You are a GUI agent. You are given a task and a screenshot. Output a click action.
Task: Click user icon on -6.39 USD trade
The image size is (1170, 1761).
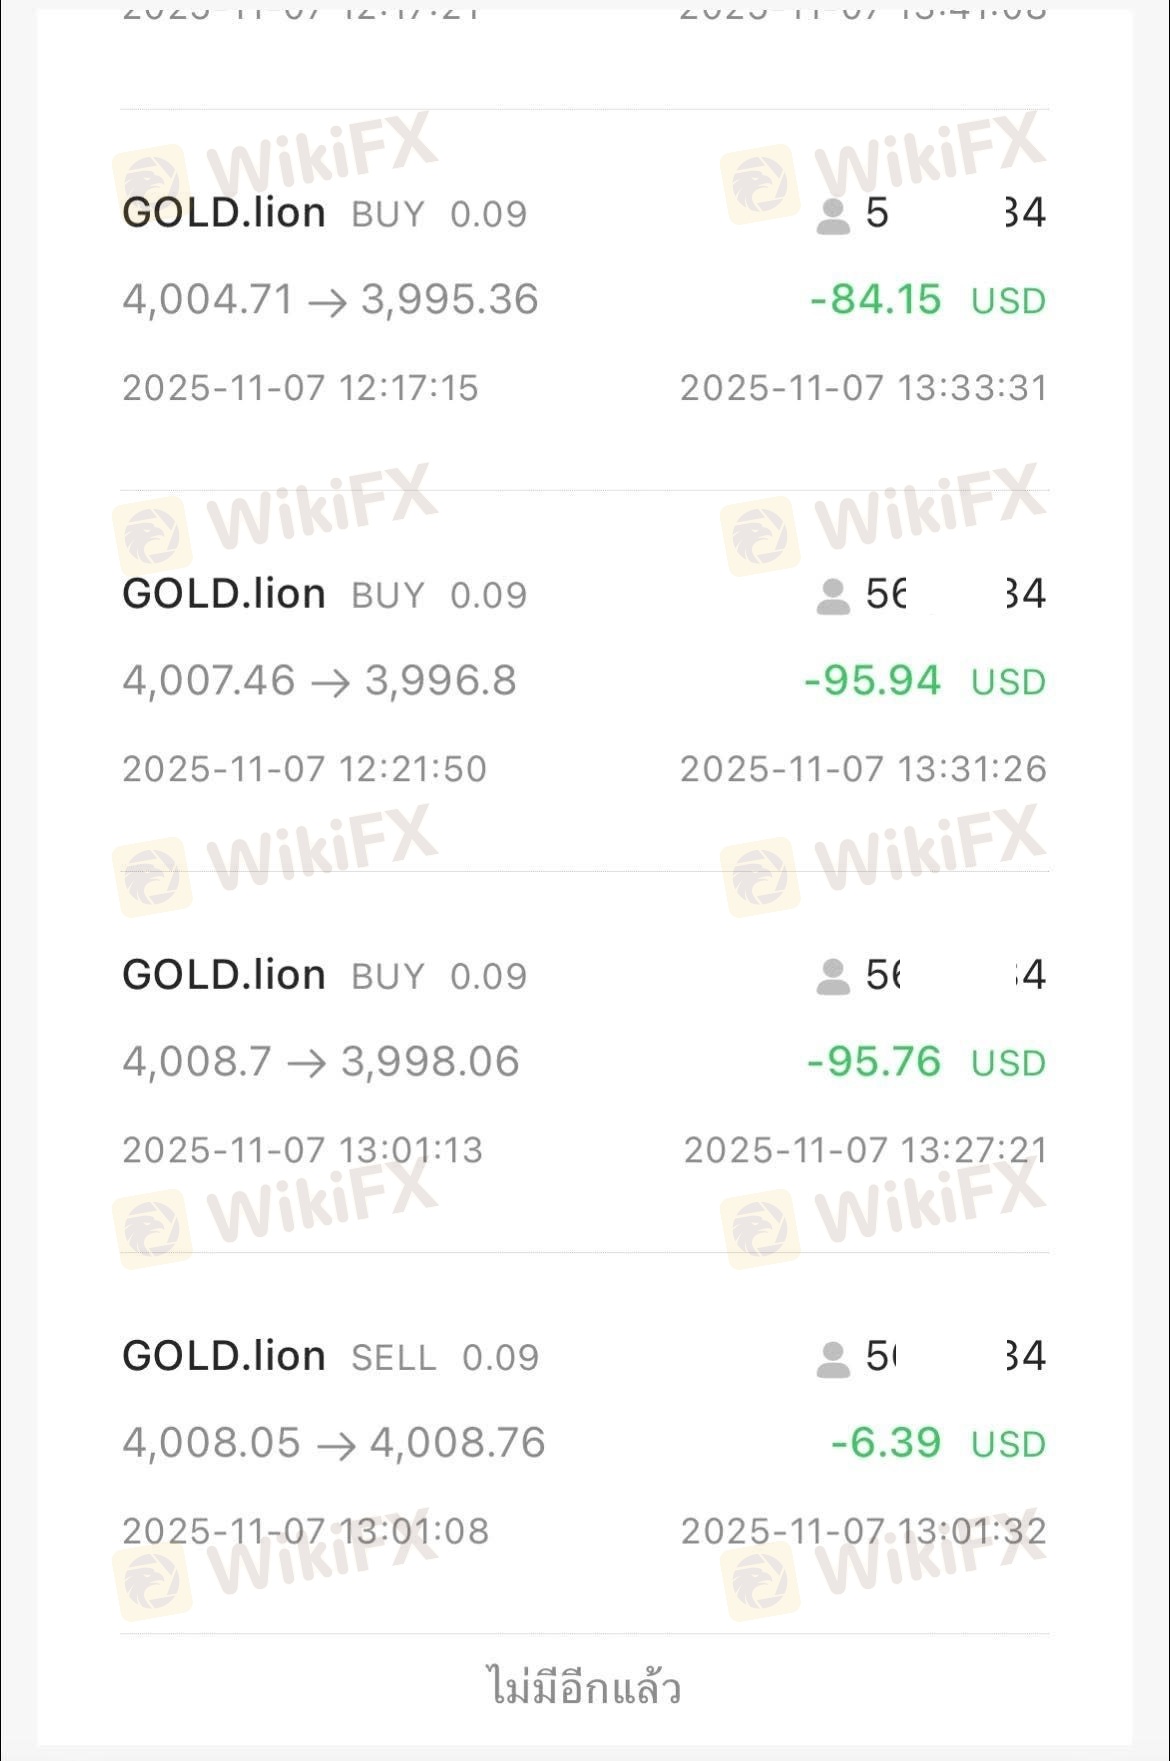click(x=832, y=1358)
